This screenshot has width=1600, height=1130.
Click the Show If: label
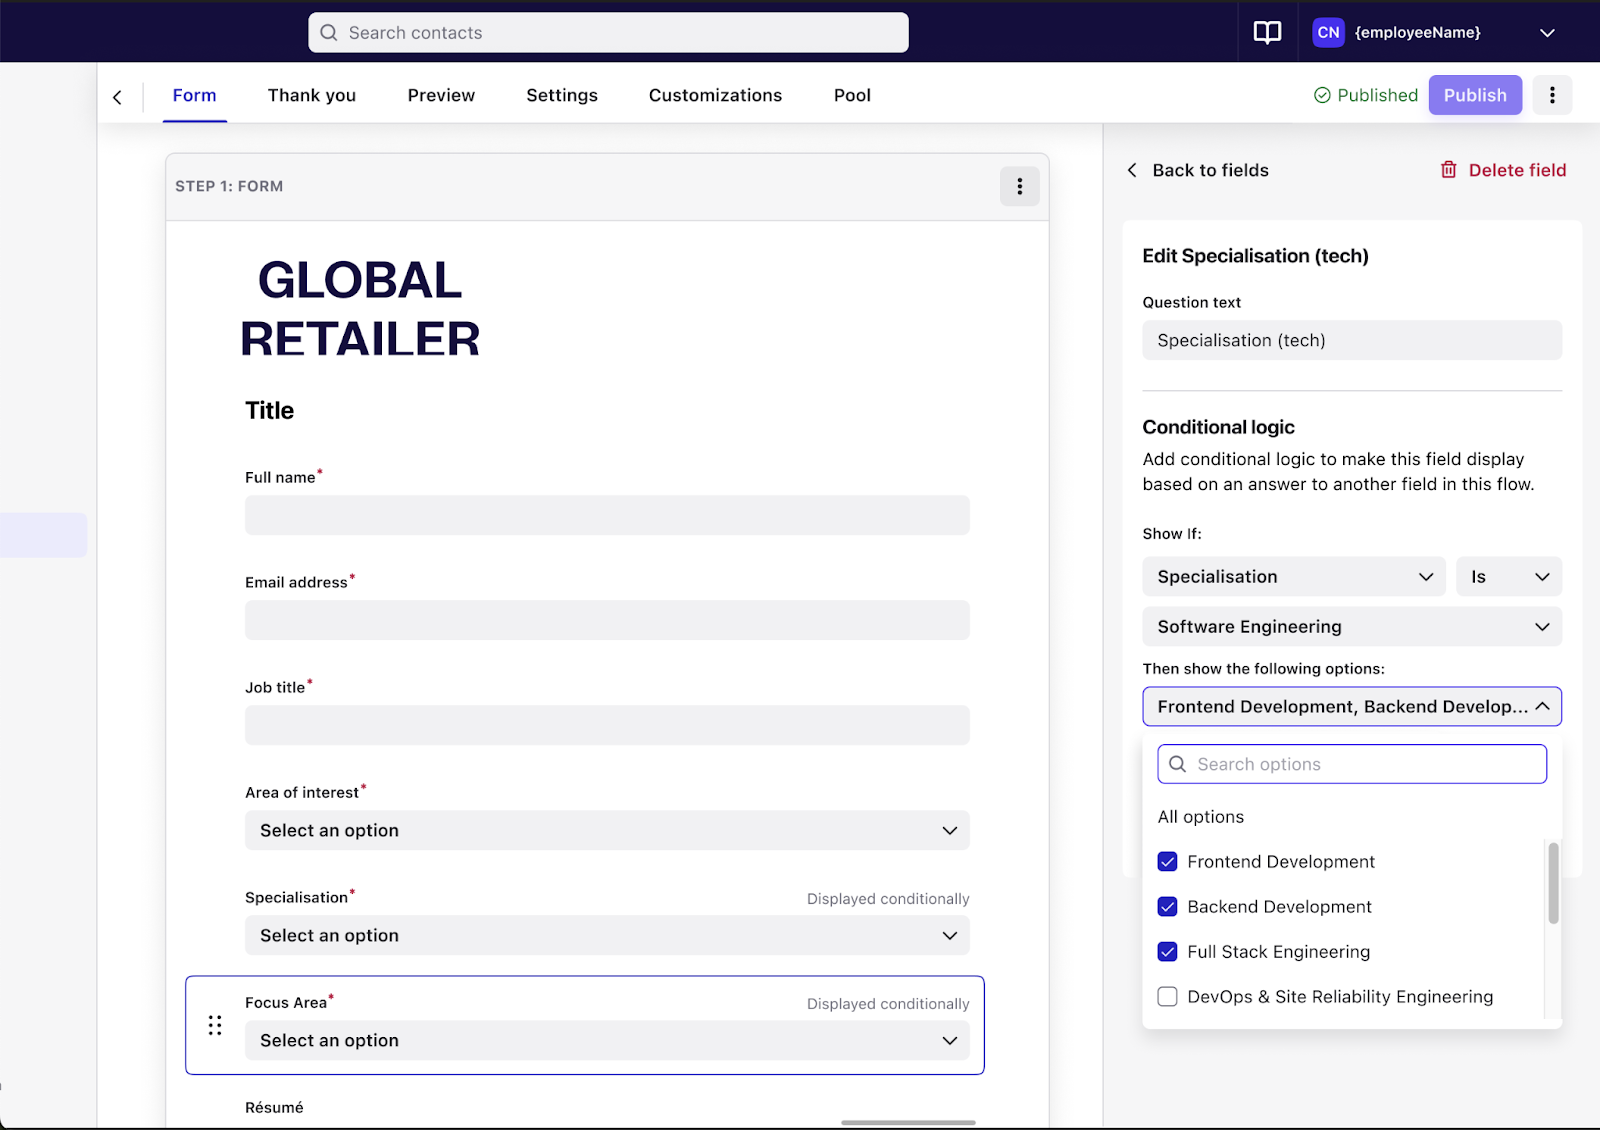point(1172,534)
